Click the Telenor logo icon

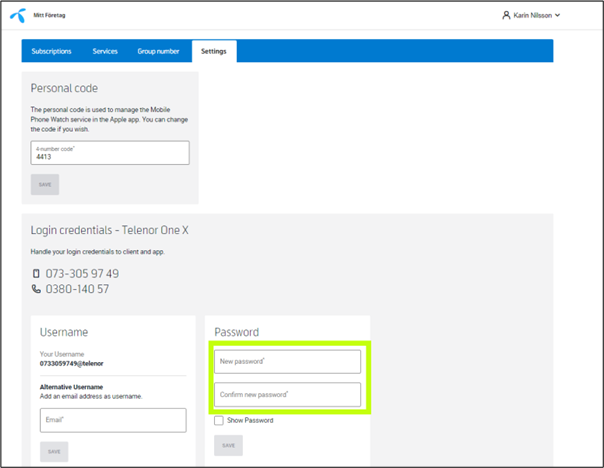tap(18, 15)
